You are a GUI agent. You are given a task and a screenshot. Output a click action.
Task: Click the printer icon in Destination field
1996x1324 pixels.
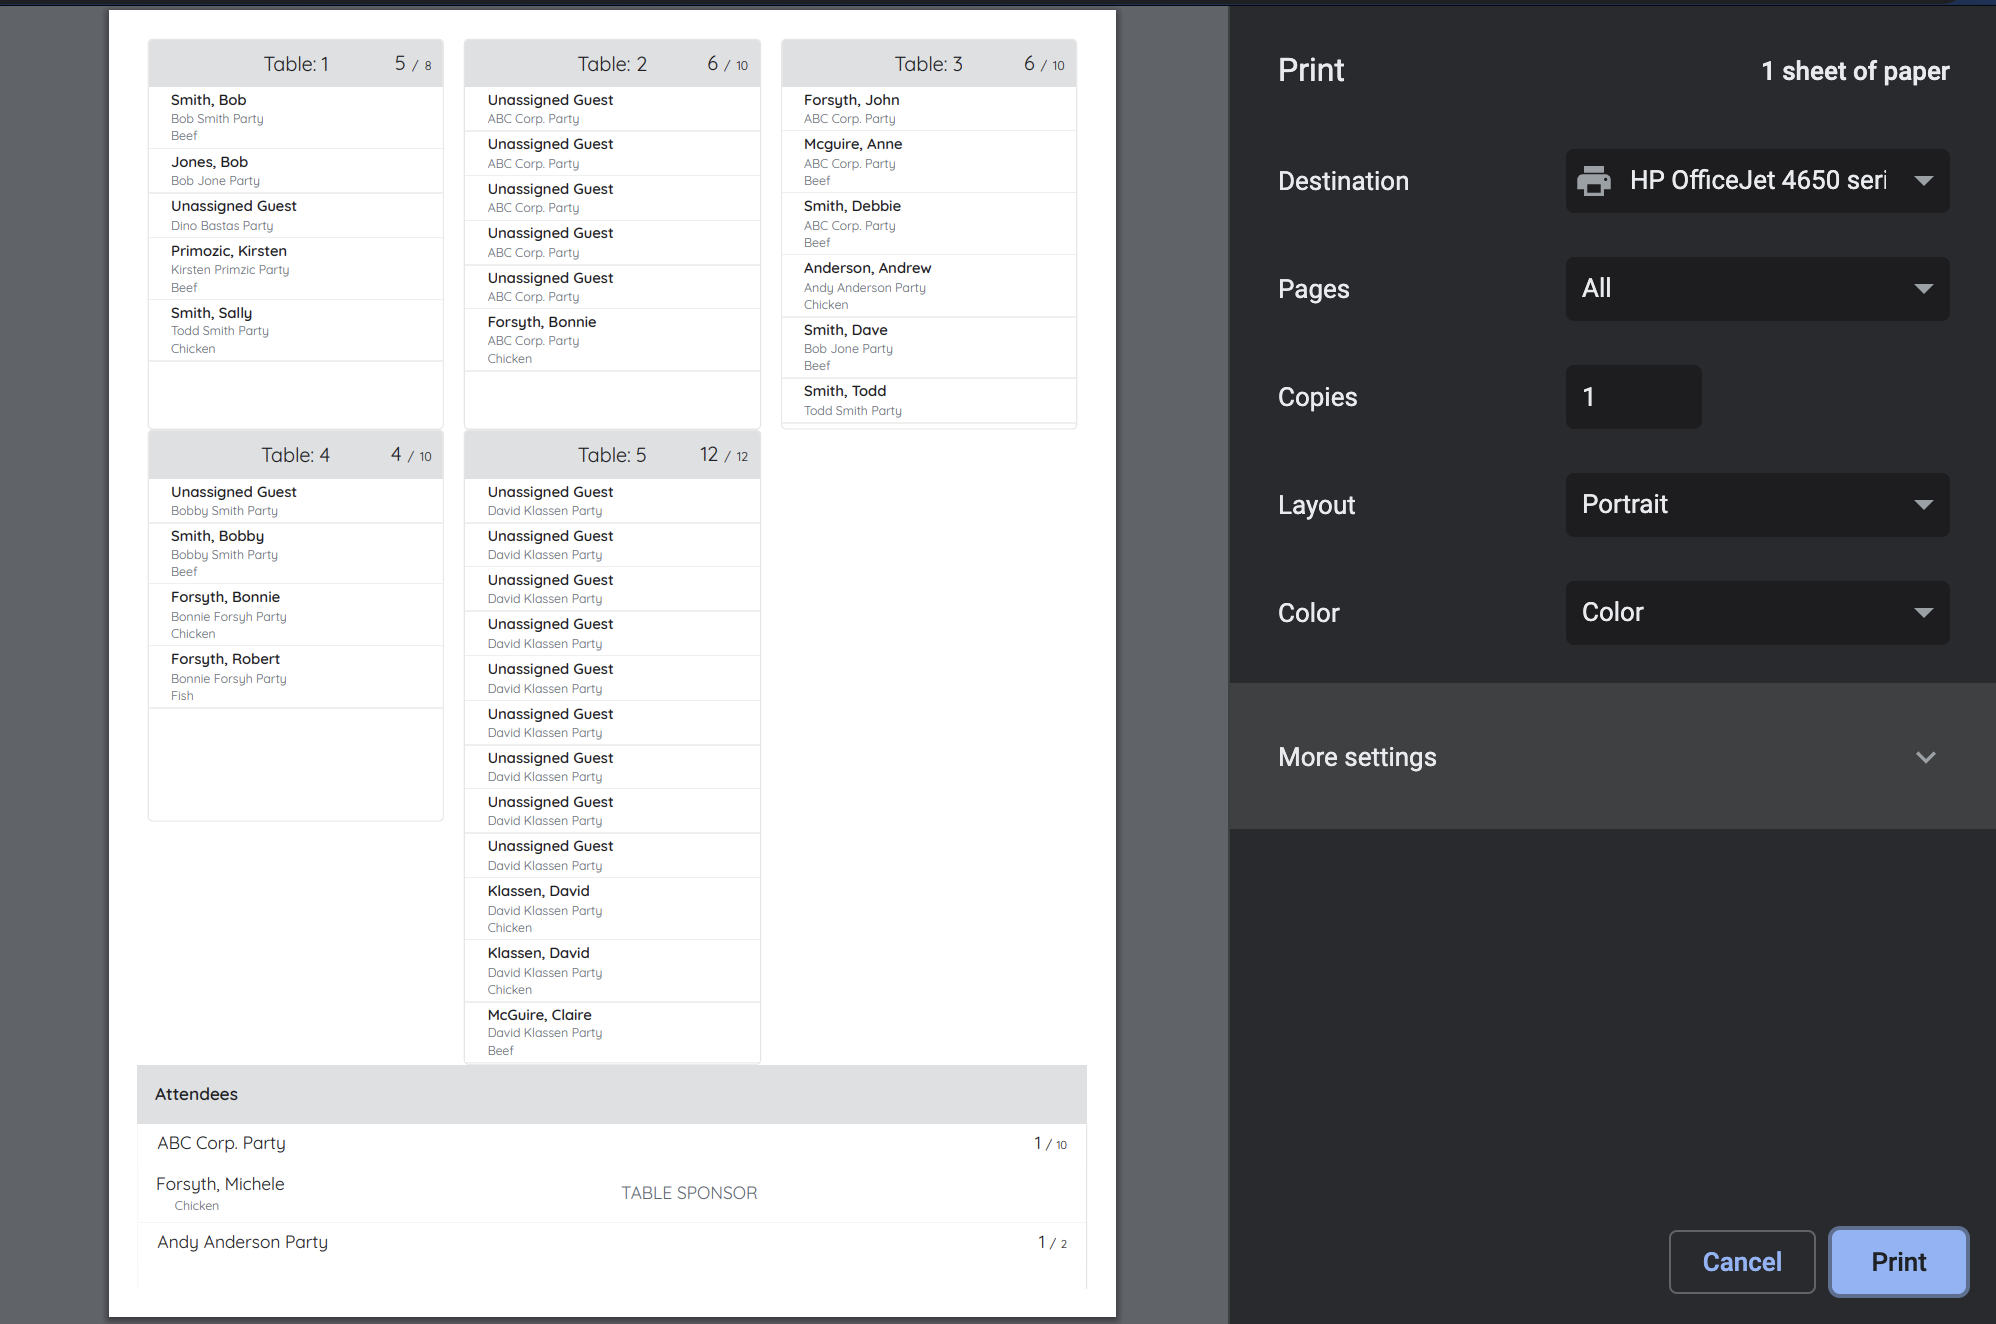1593,181
